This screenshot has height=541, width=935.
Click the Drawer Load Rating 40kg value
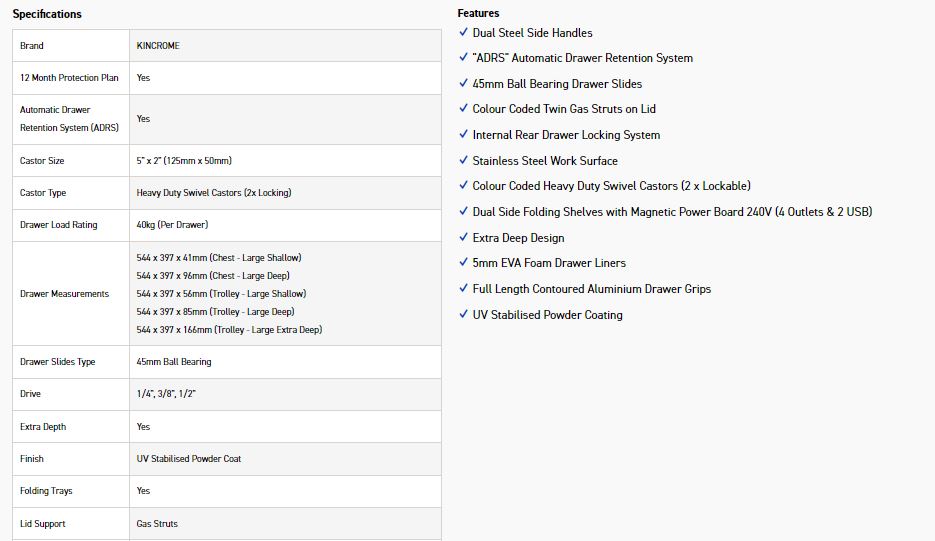click(x=172, y=225)
